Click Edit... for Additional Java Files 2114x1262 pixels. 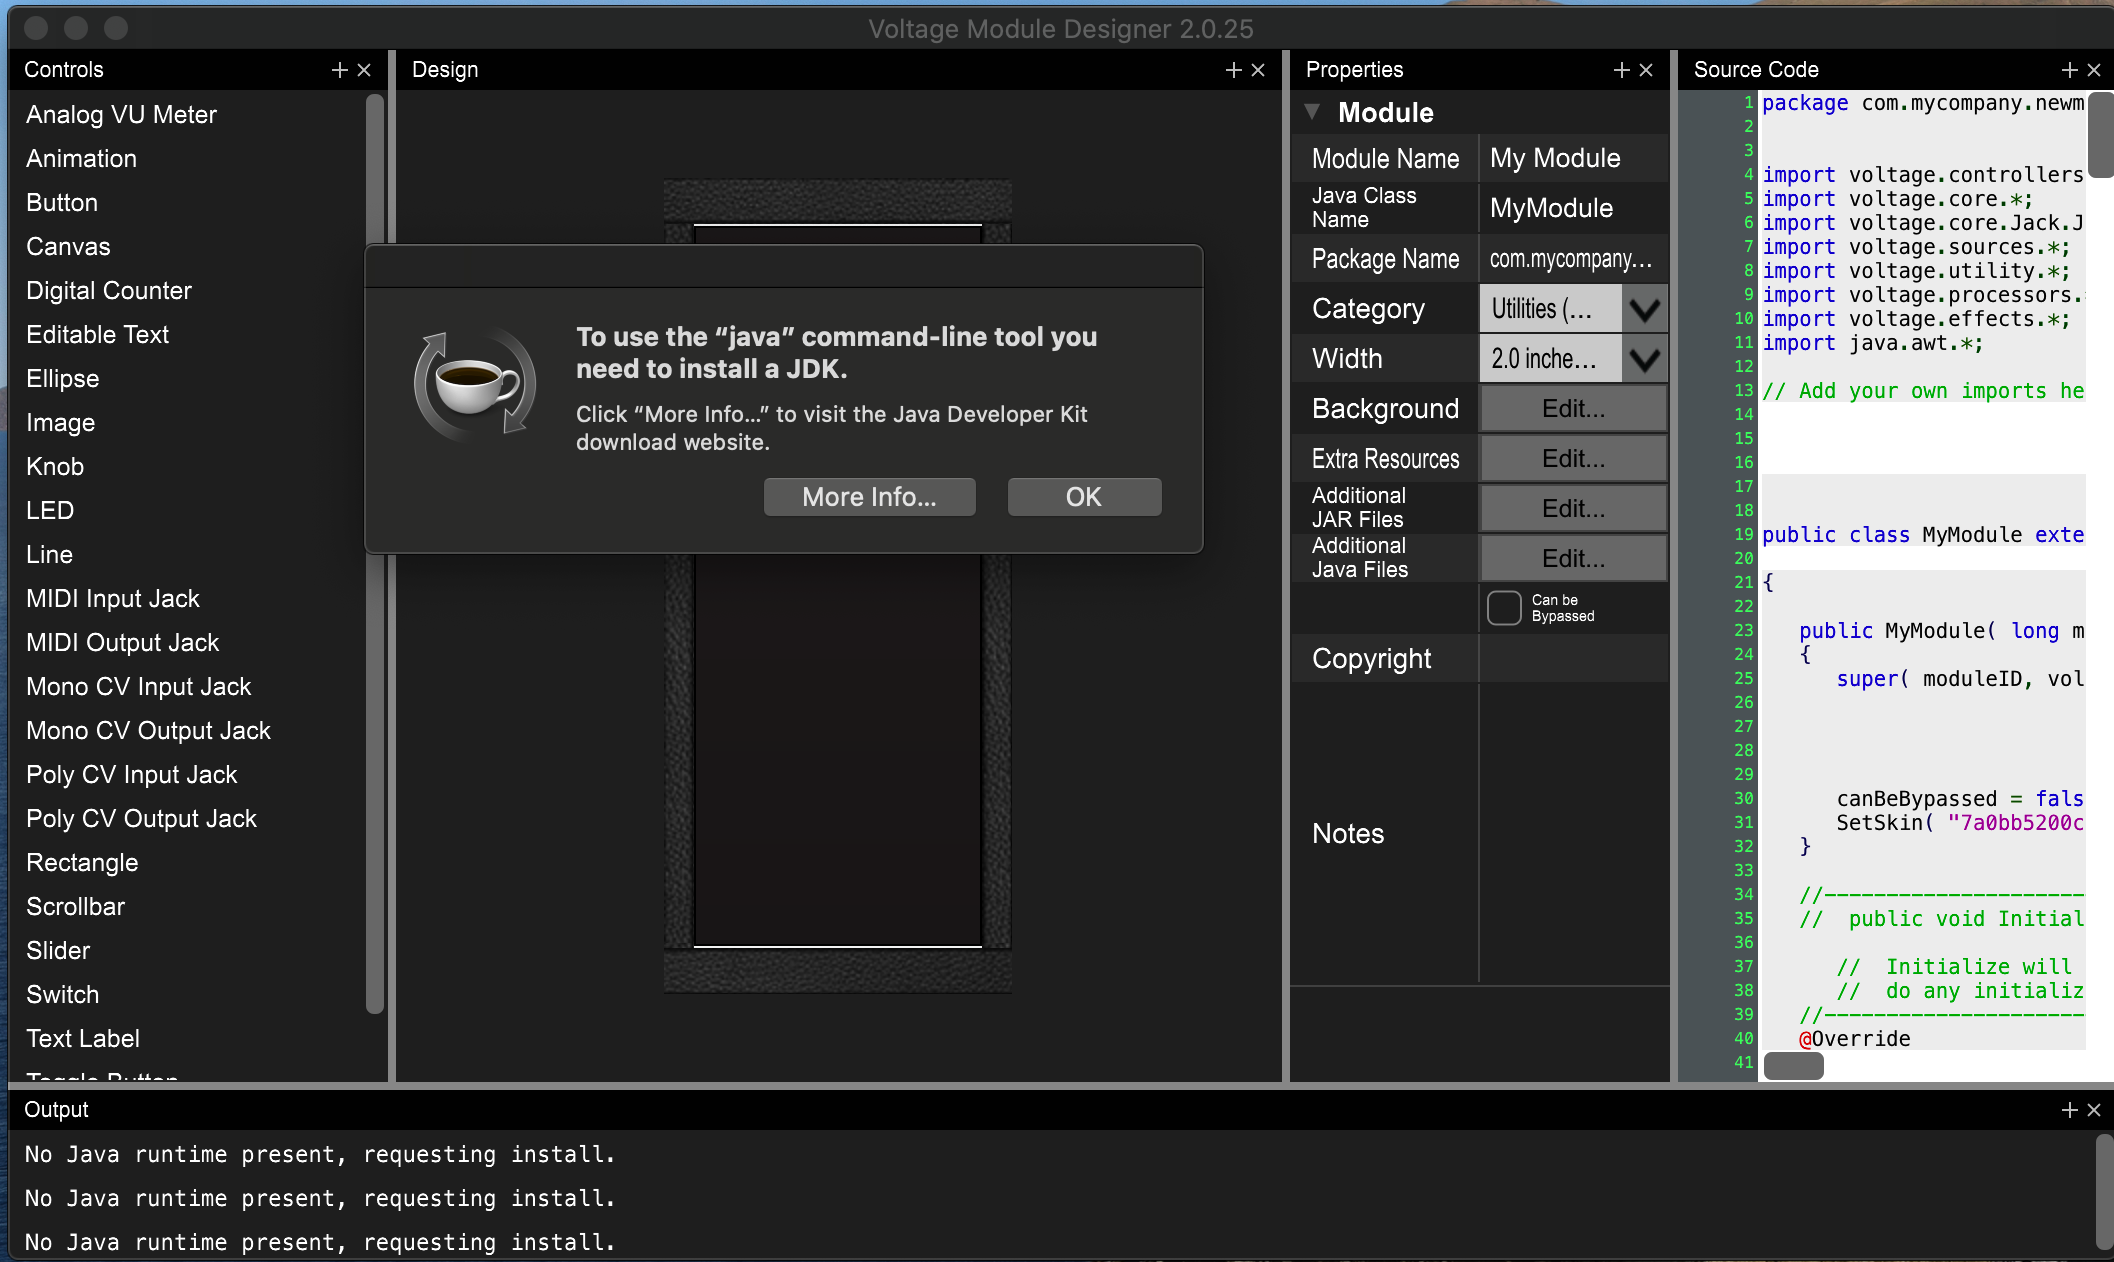pyautogui.click(x=1573, y=559)
